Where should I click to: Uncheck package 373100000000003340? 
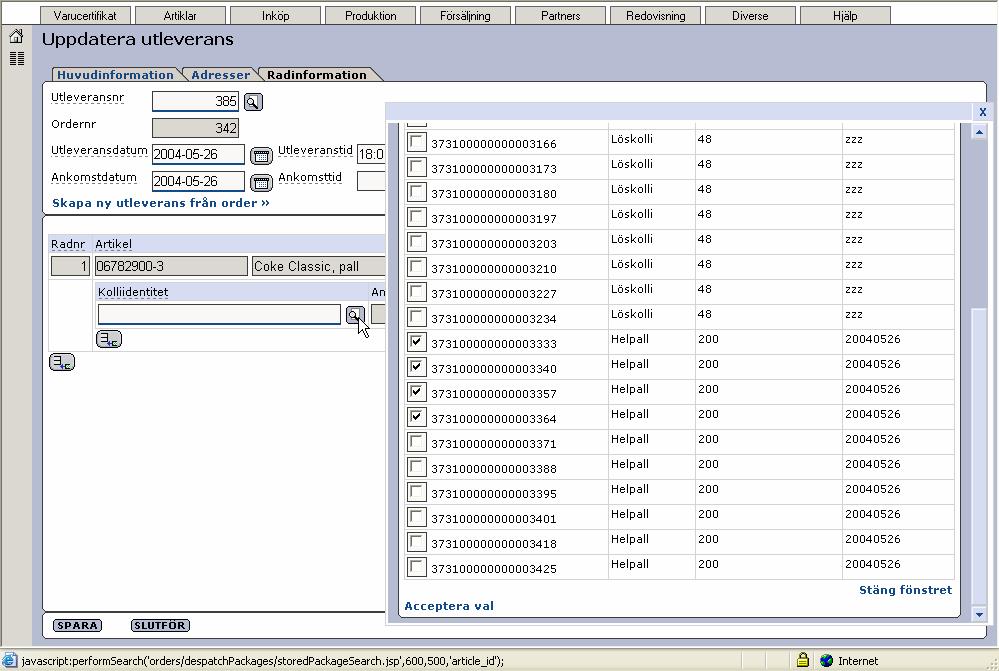point(417,366)
